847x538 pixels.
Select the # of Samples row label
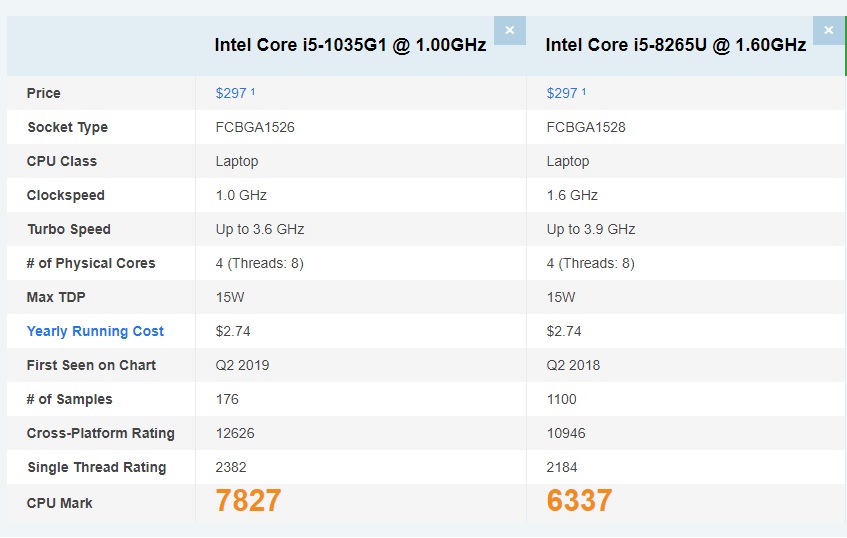70,399
